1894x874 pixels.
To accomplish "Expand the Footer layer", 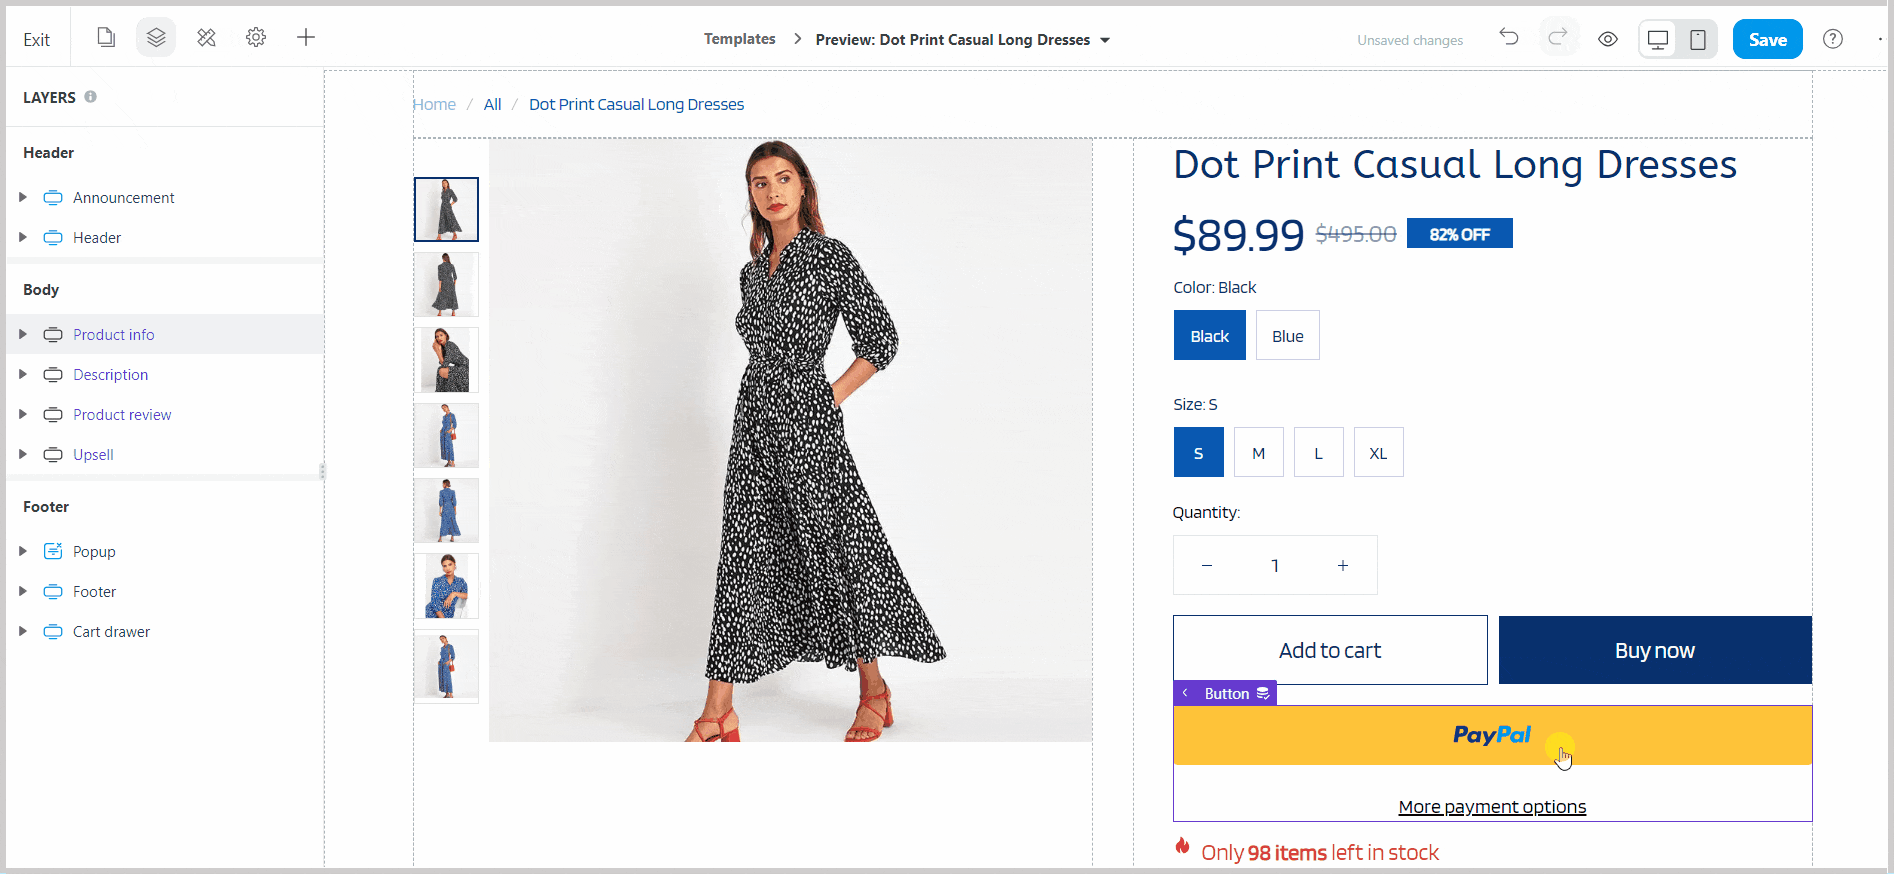I will (23, 592).
